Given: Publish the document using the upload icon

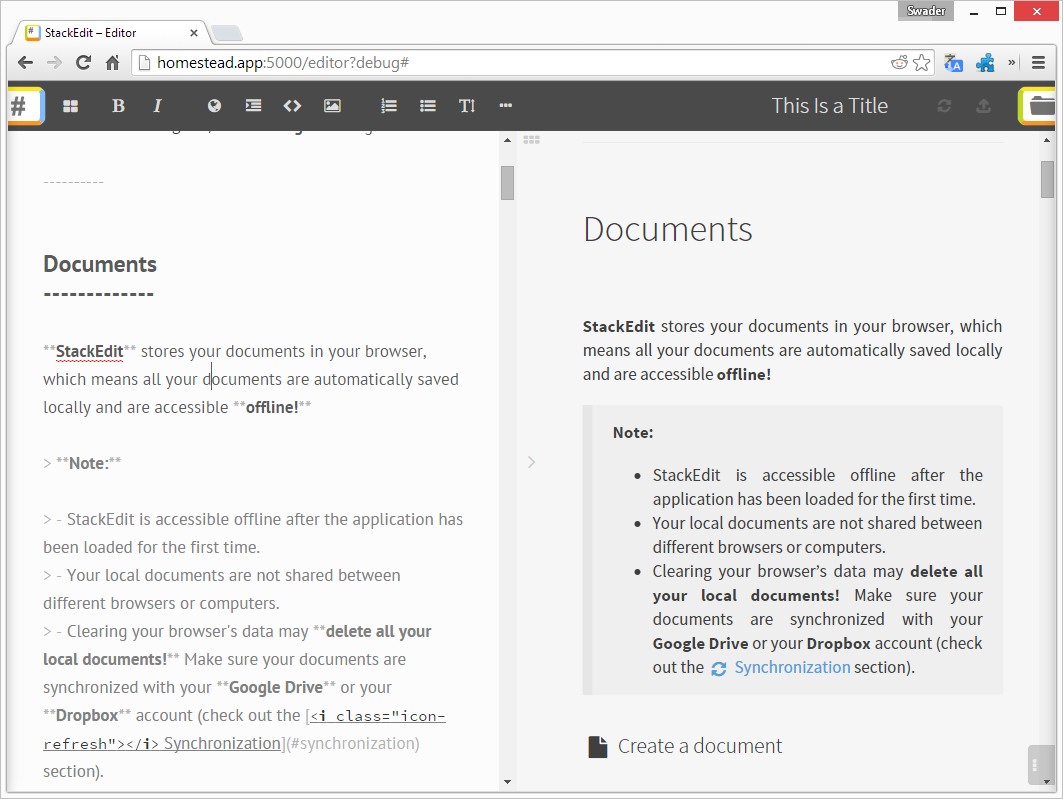Looking at the screenshot, I should pyautogui.click(x=983, y=105).
